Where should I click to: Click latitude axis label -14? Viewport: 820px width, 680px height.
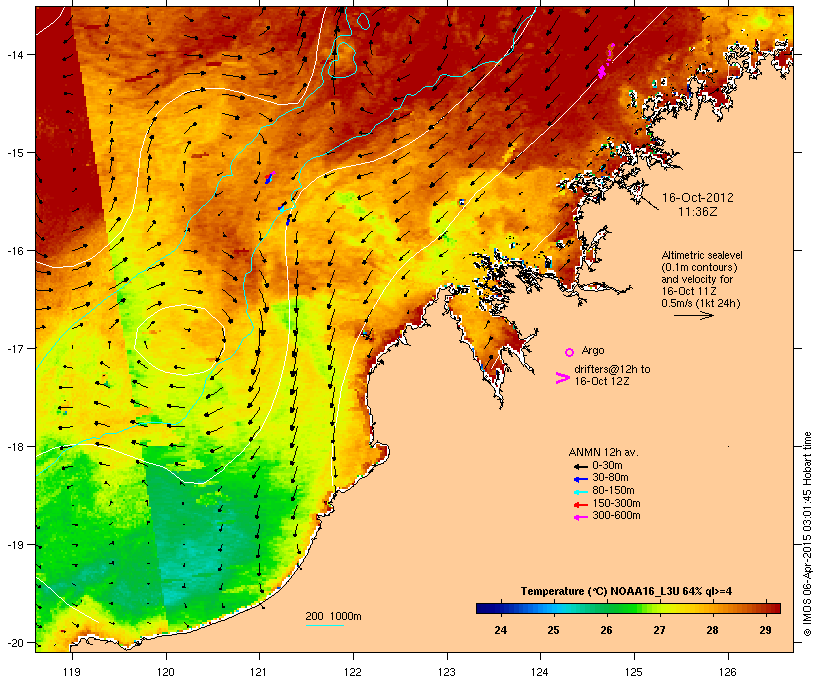point(13,55)
